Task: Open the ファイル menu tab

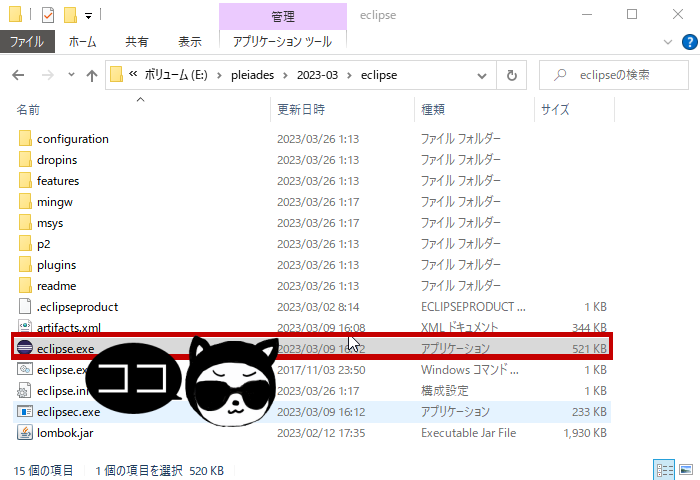Action: (x=27, y=42)
